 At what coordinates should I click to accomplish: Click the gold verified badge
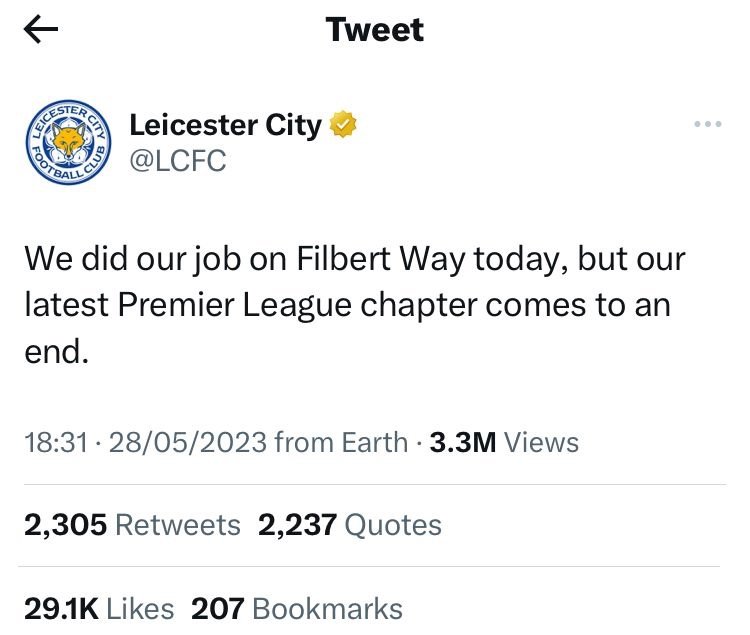click(x=343, y=124)
